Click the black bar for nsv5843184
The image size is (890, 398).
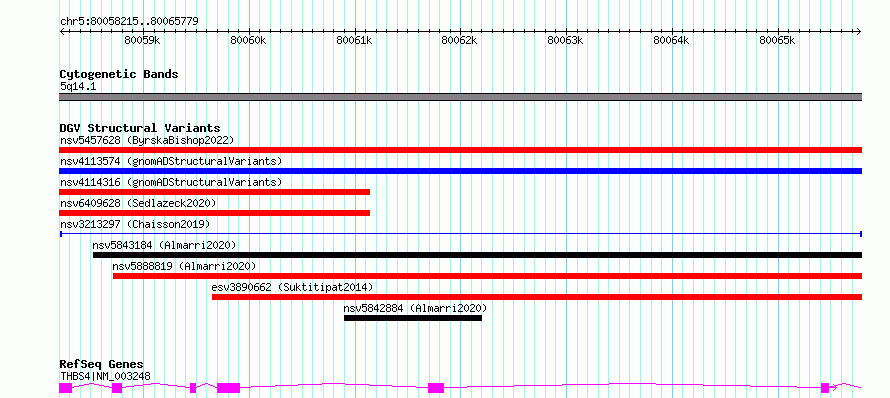pos(477,255)
